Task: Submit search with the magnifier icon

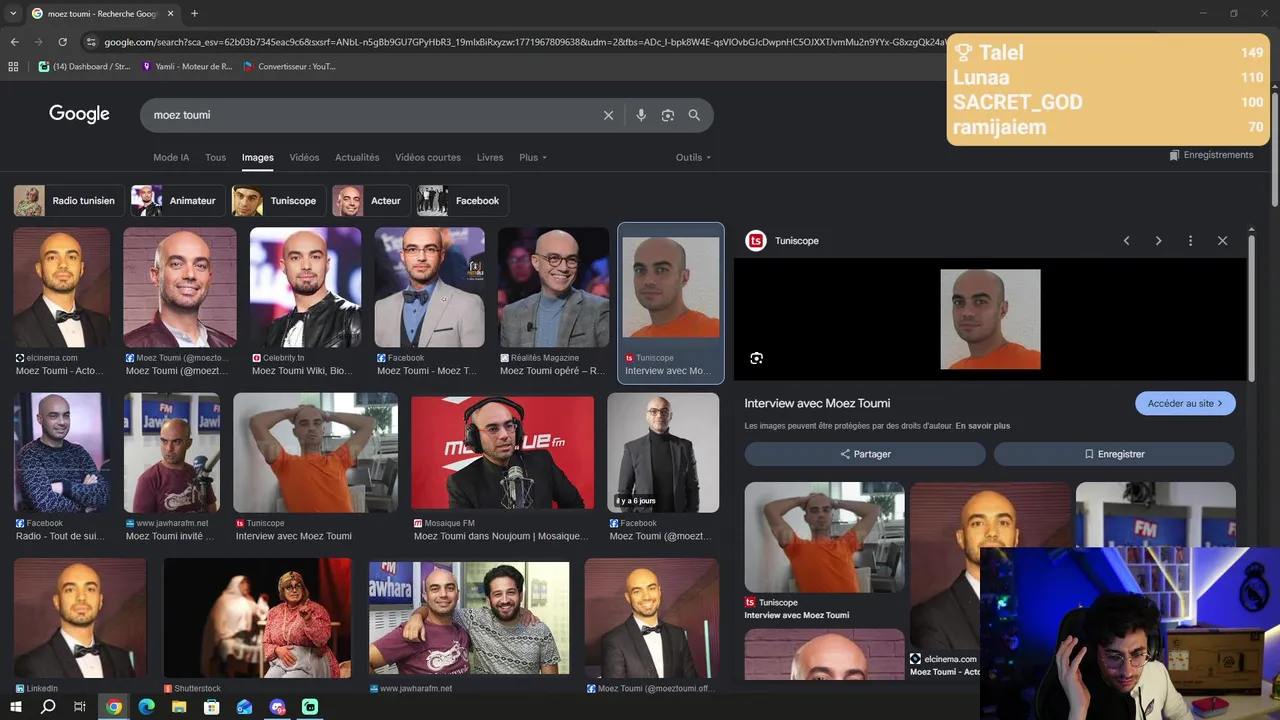Action: pos(694,115)
